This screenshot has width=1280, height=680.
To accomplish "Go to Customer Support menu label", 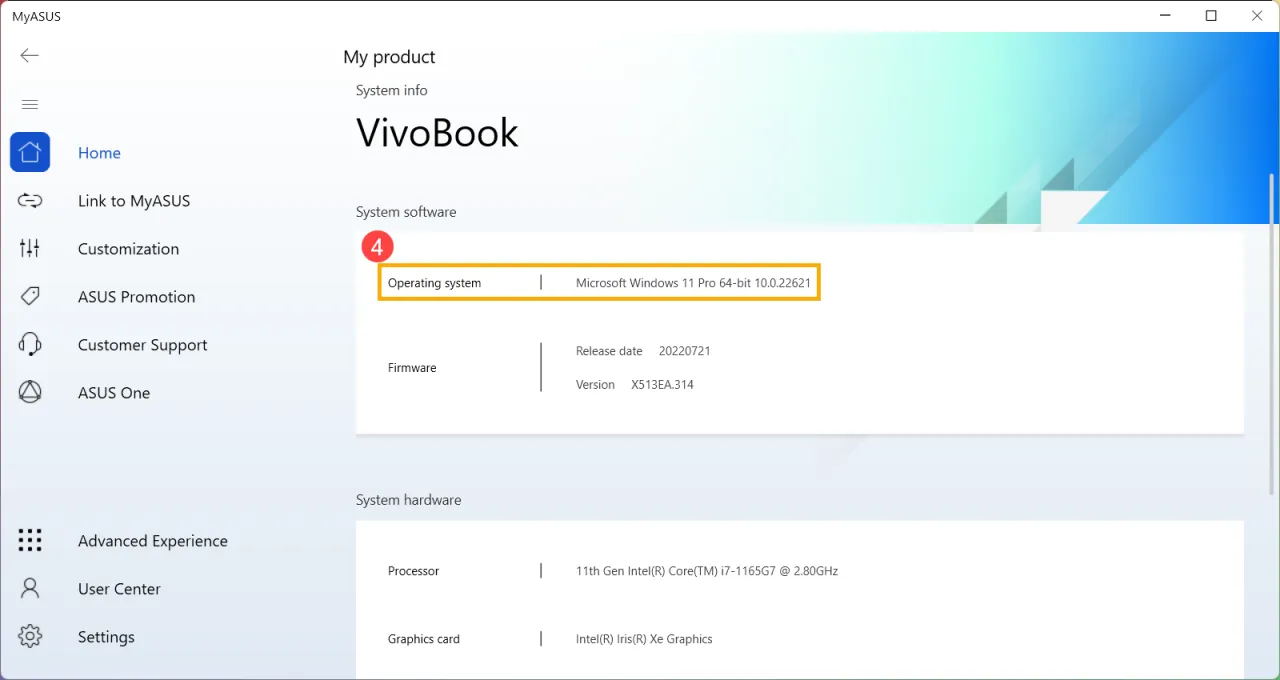I will [x=143, y=345].
